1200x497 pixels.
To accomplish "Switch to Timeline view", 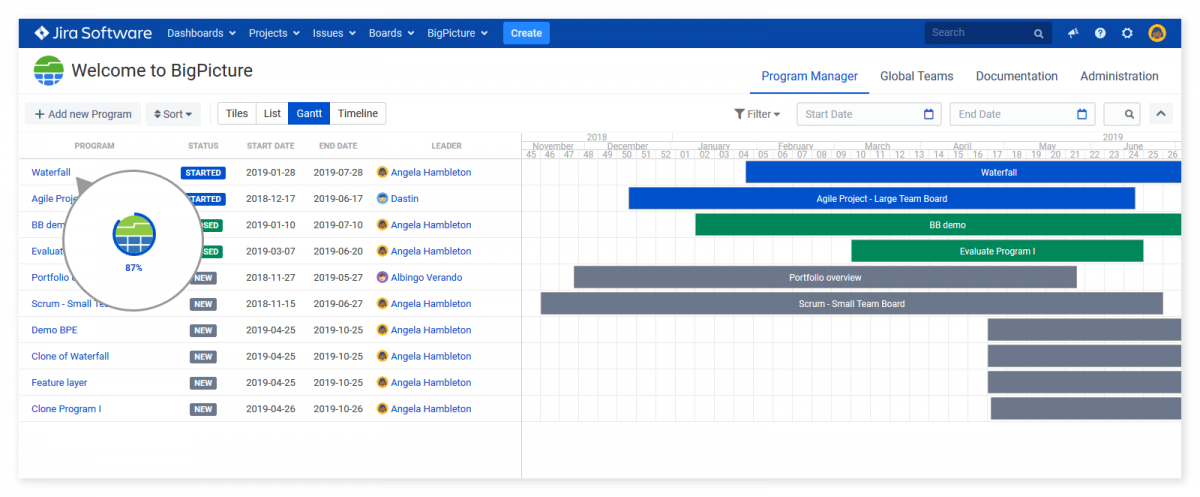I will click(x=357, y=114).
